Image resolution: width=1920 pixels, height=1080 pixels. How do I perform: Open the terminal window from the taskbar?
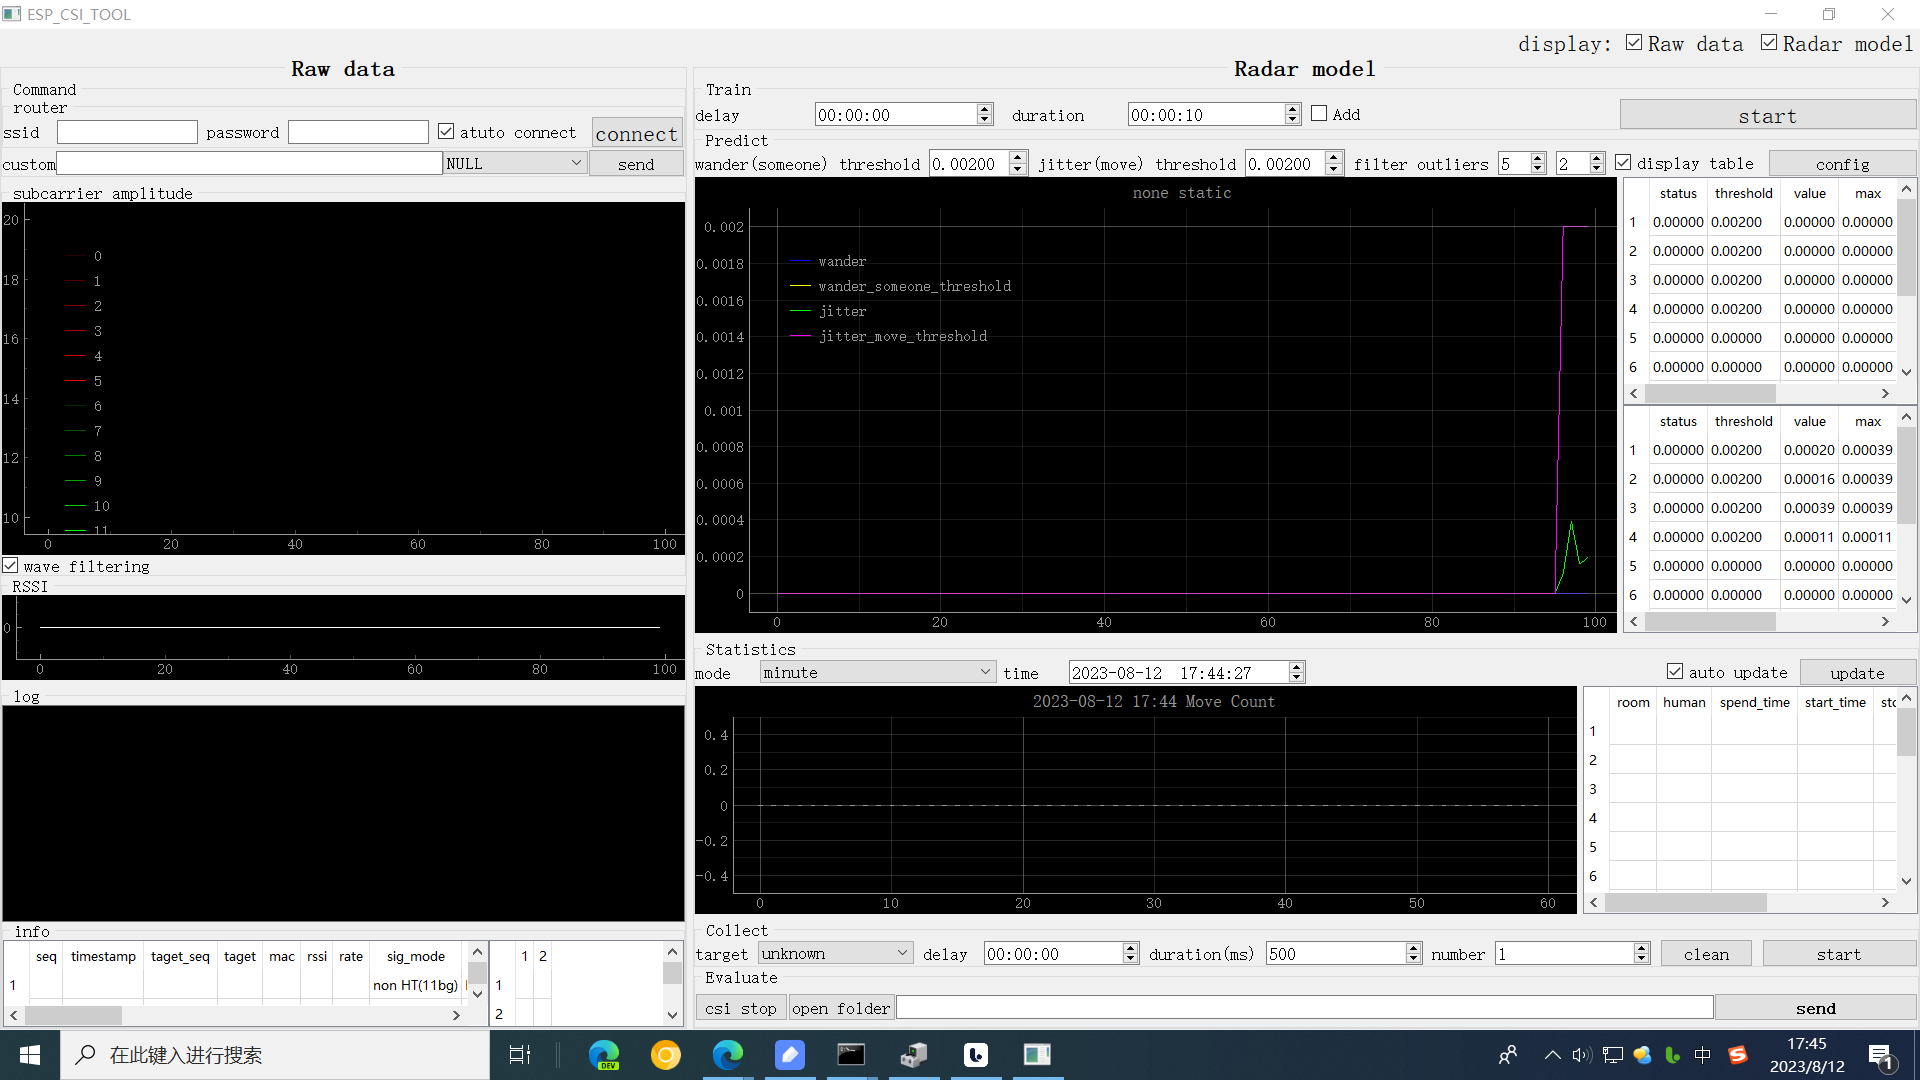coord(851,1055)
